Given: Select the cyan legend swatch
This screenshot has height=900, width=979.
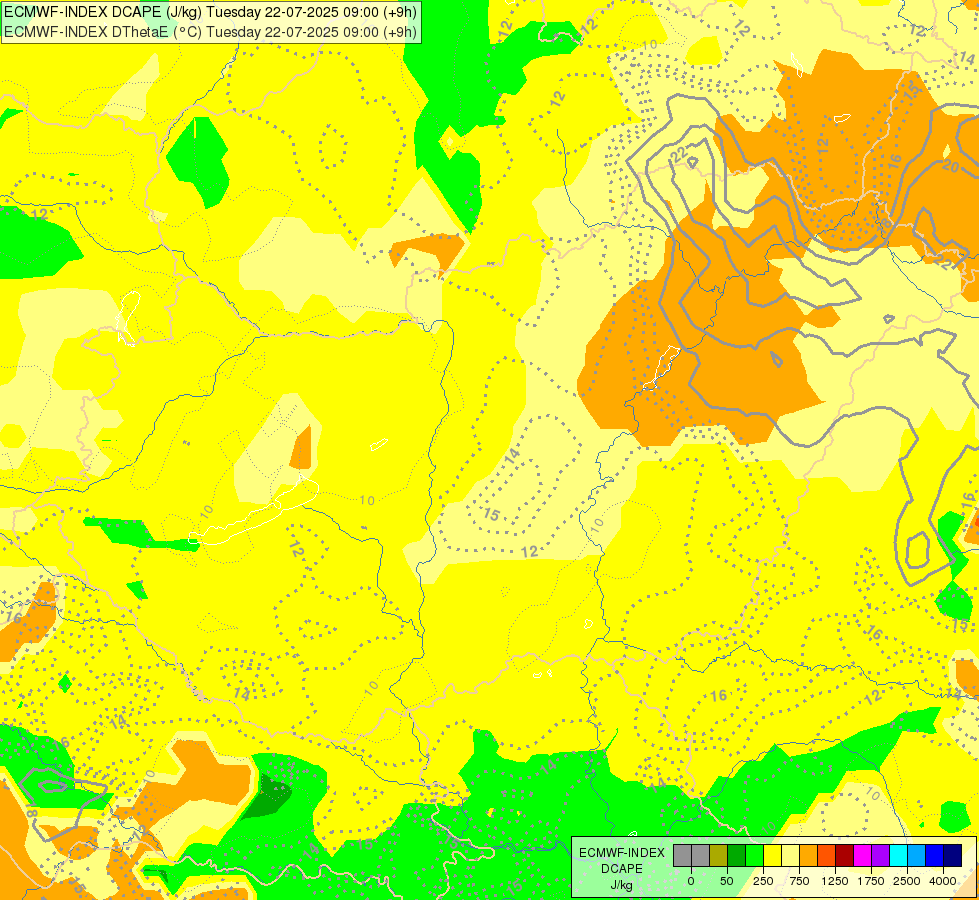Looking at the screenshot, I should [898, 855].
